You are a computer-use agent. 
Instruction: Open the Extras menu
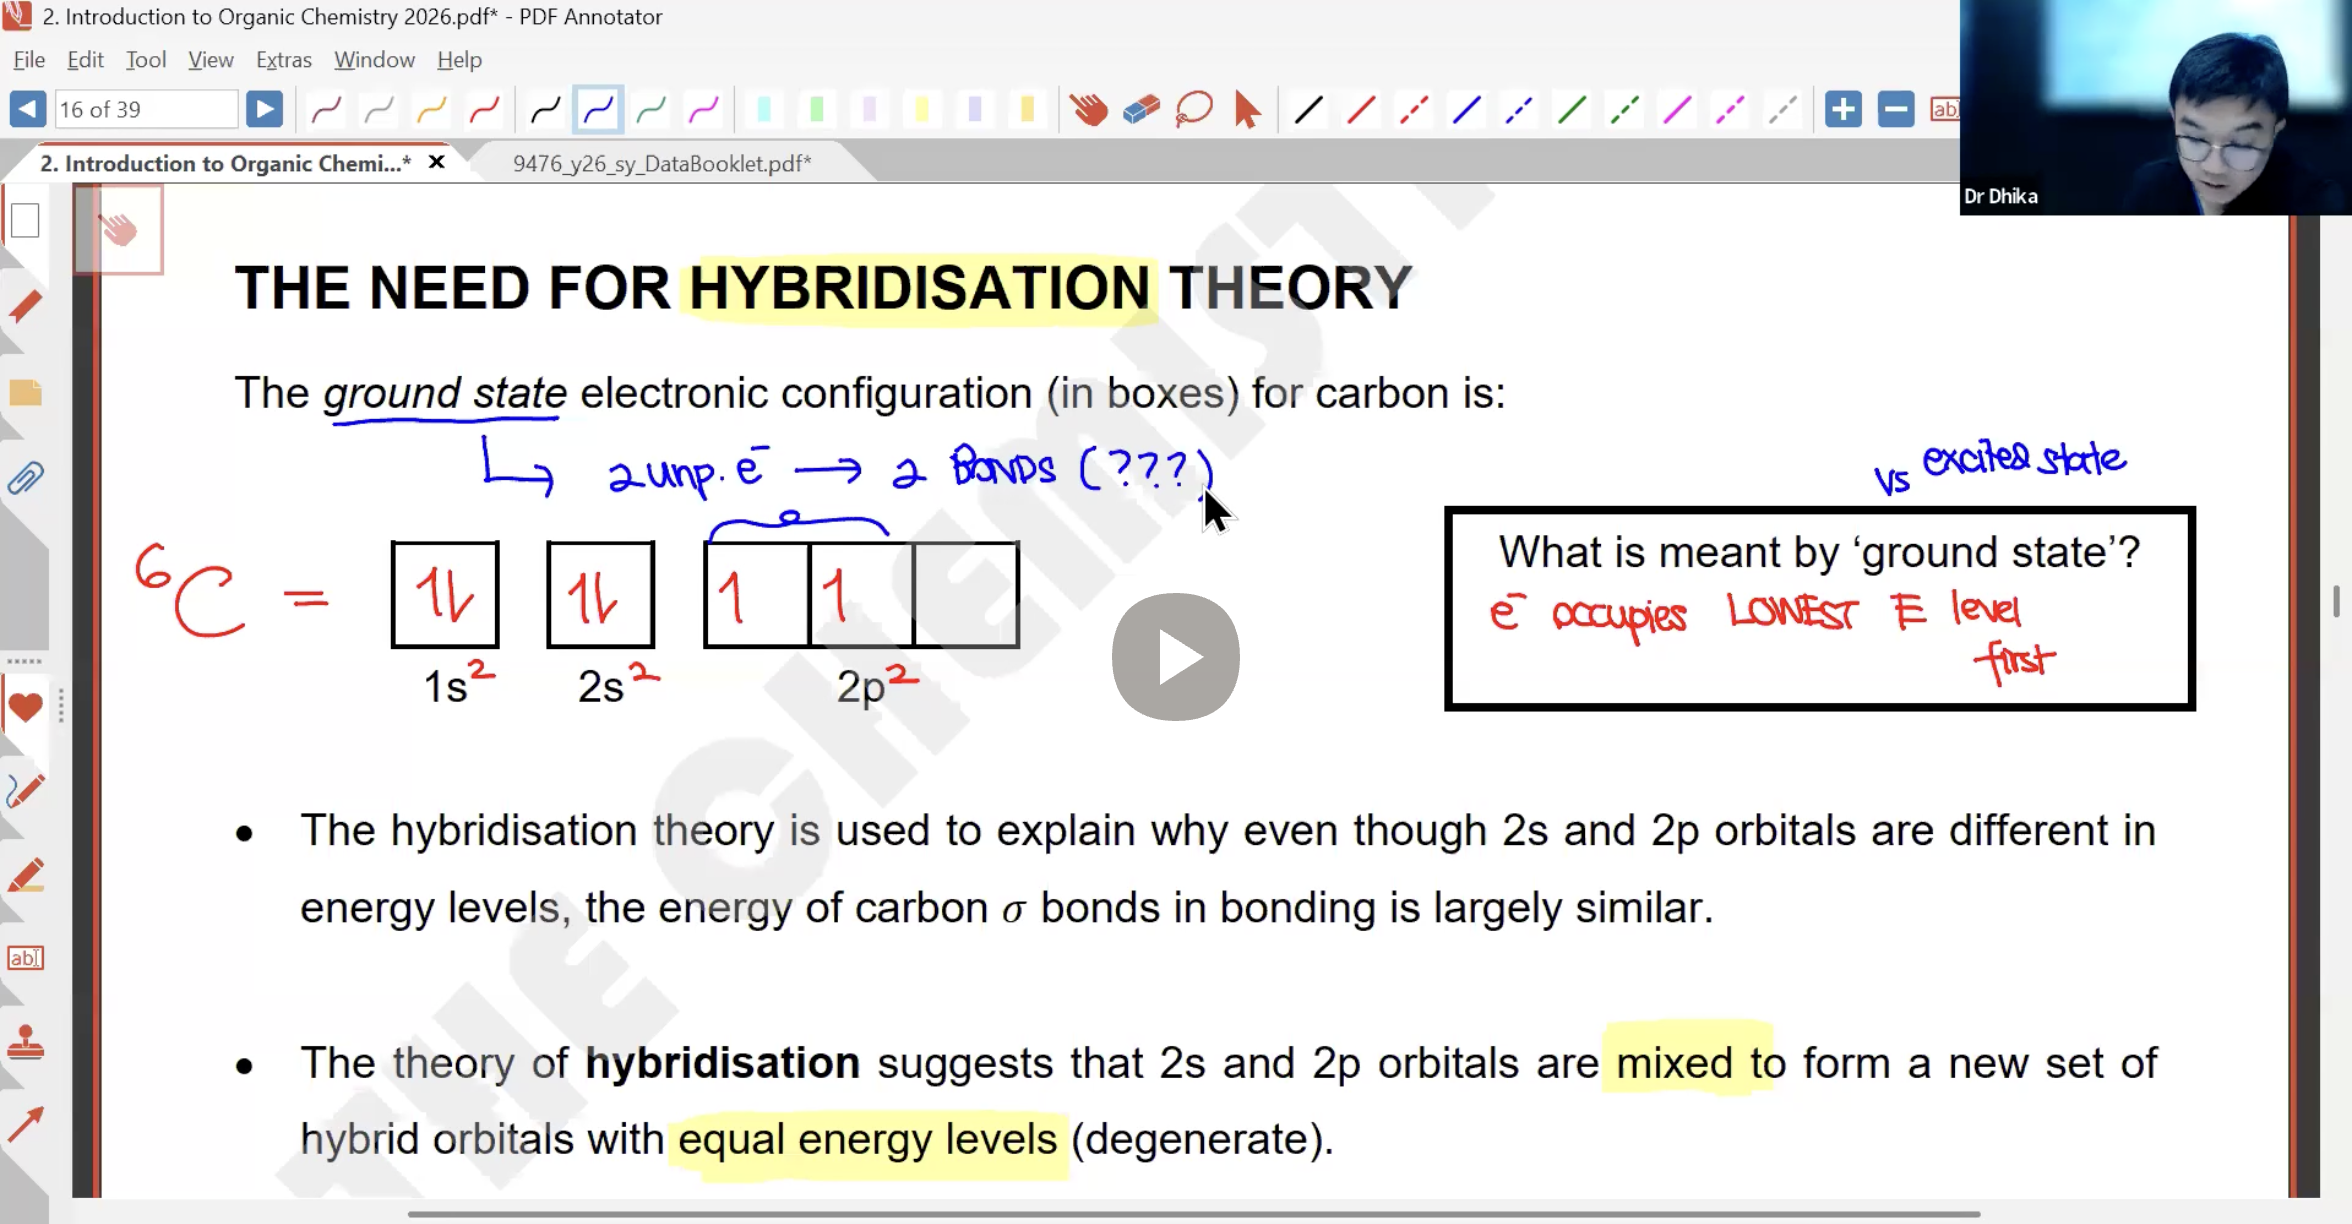284,60
